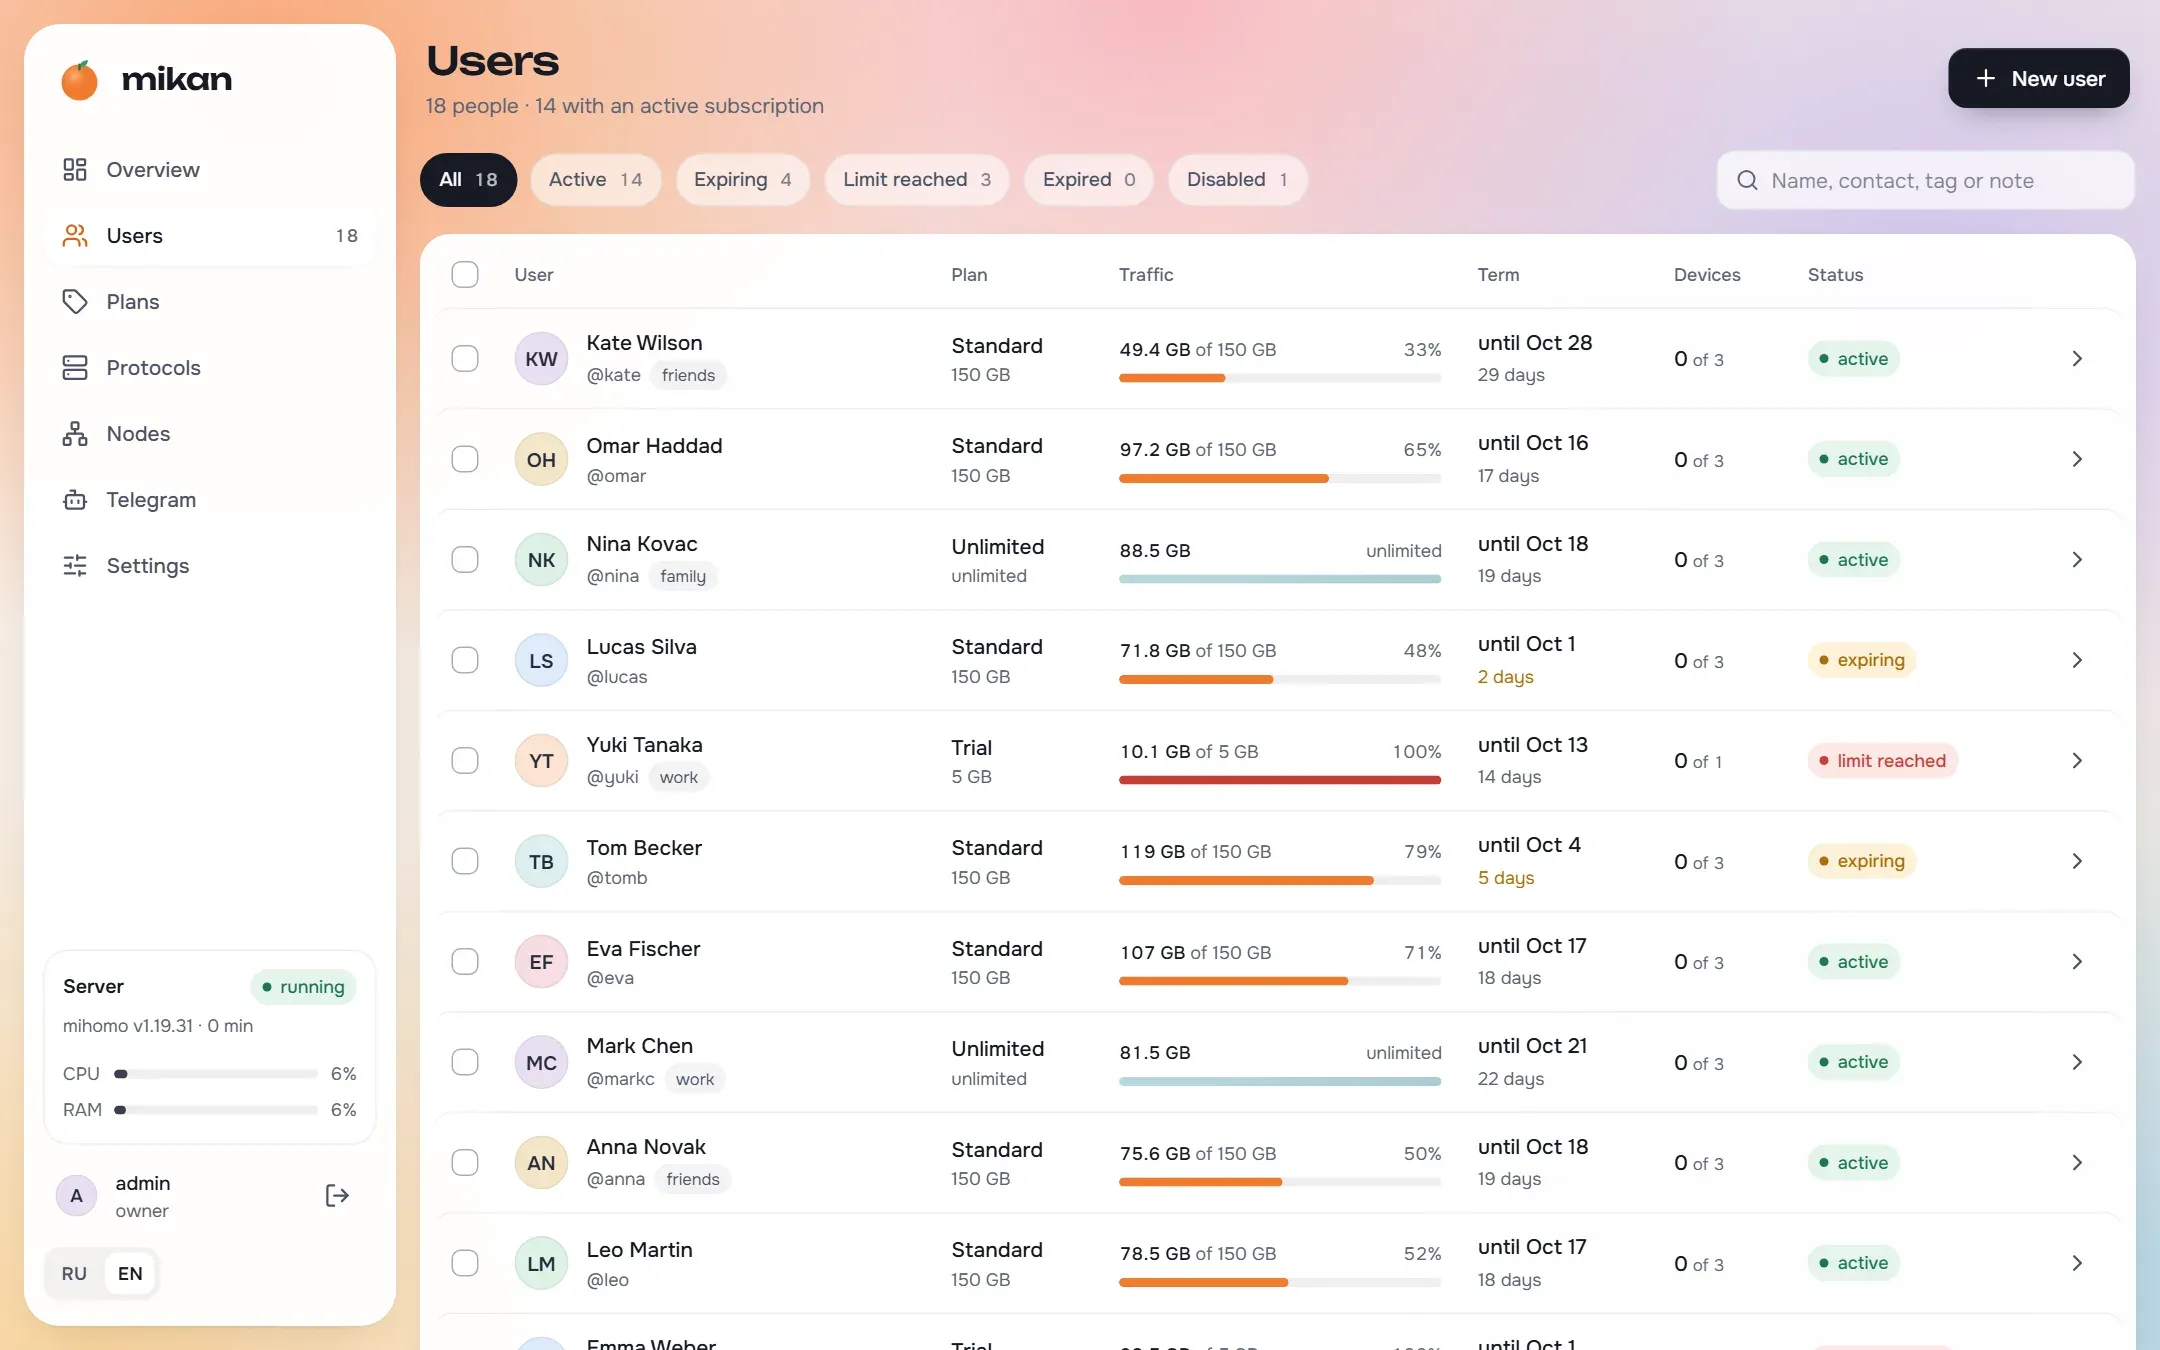The image size is (2160, 1350).
Task: Open Overview from the sidebar icon
Action: [x=75, y=169]
